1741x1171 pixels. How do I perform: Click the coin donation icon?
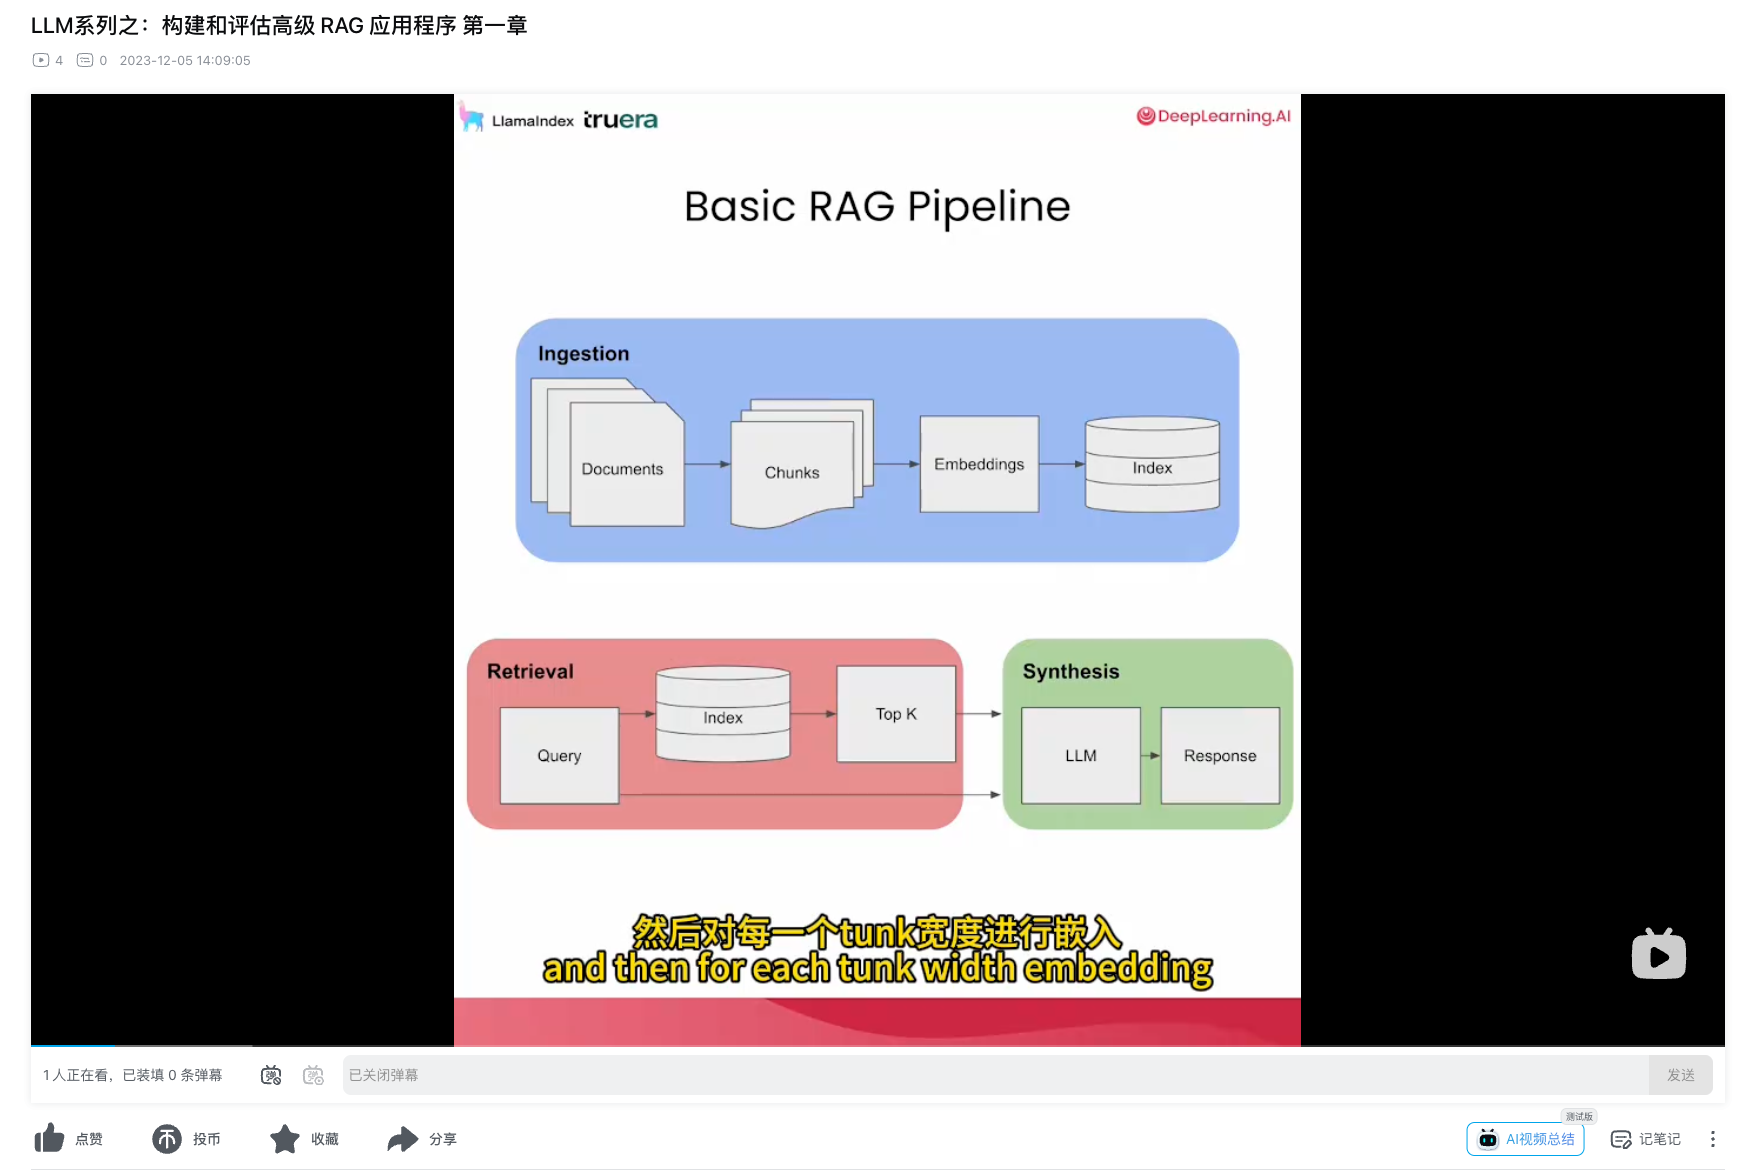(x=167, y=1138)
